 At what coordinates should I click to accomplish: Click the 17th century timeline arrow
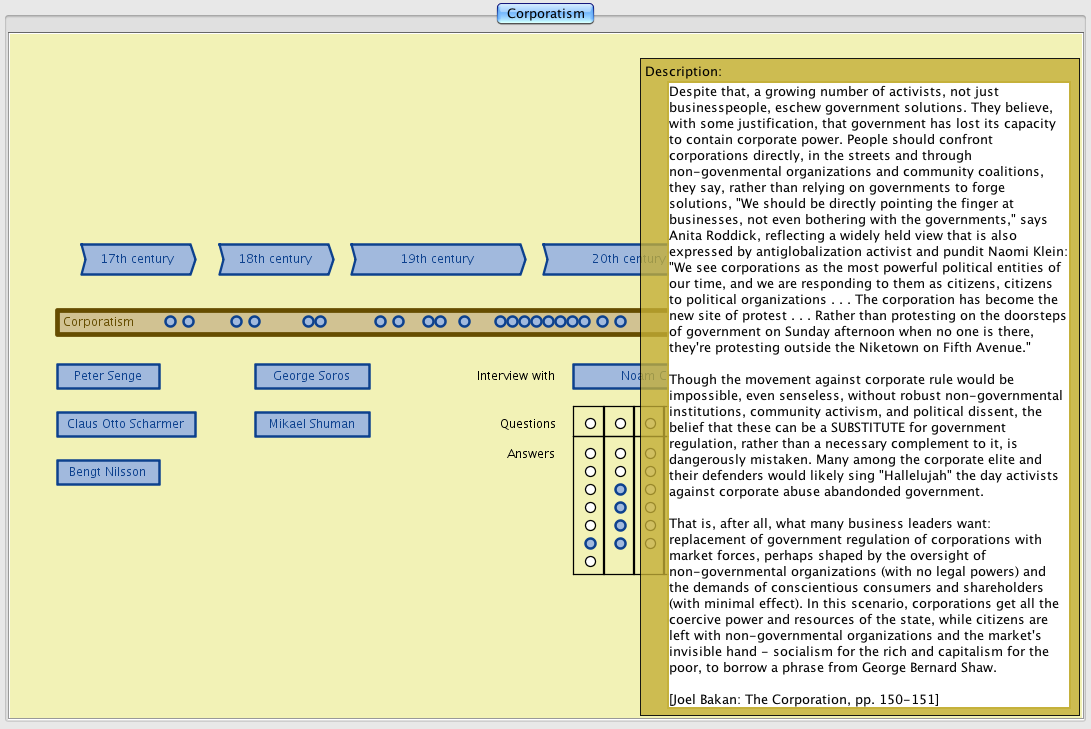[137, 259]
